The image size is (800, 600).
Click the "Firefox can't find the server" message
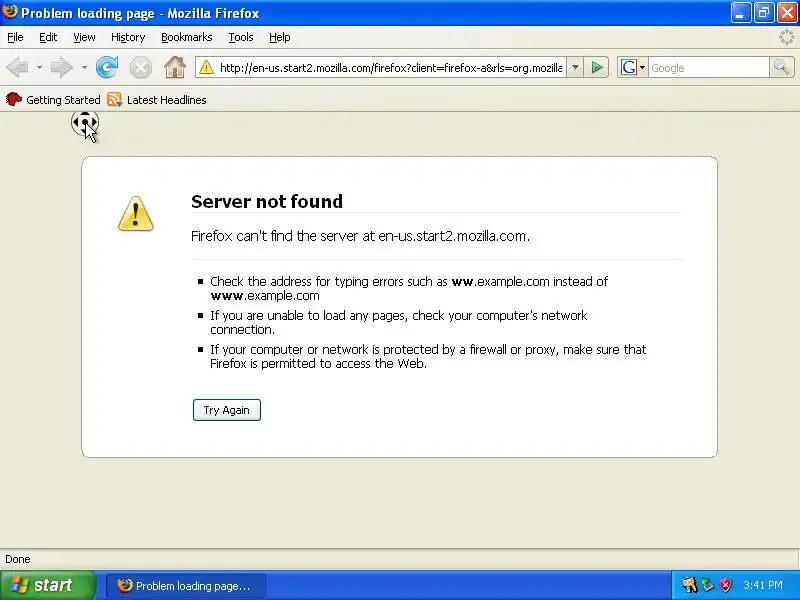(360, 236)
